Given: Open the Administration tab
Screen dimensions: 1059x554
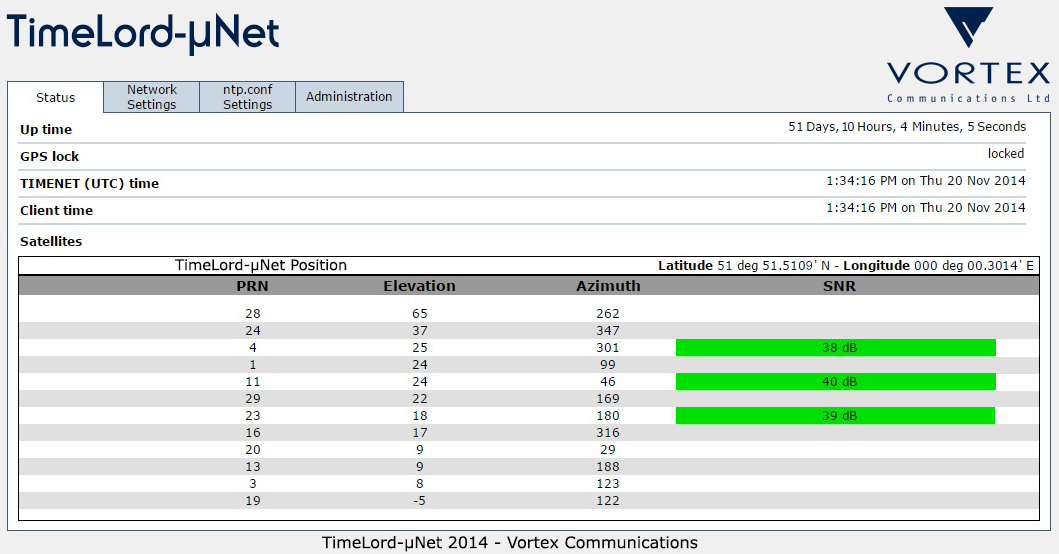Looking at the screenshot, I should (x=349, y=97).
